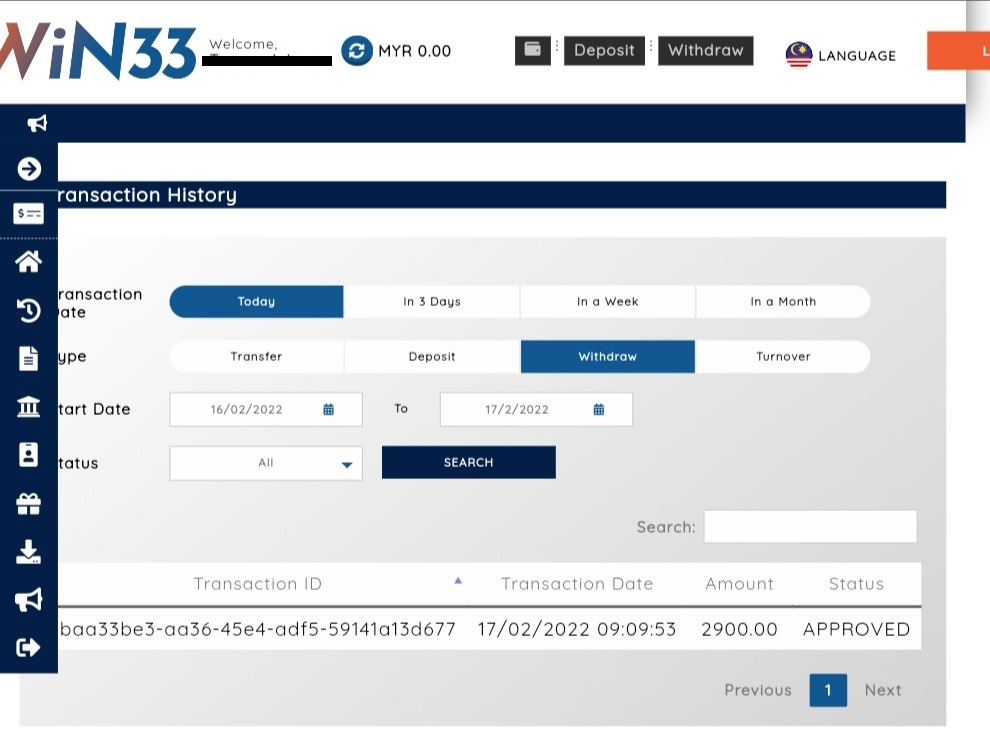Select the Today date range option
Viewport: 990px width, 745px height.
(256, 302)
